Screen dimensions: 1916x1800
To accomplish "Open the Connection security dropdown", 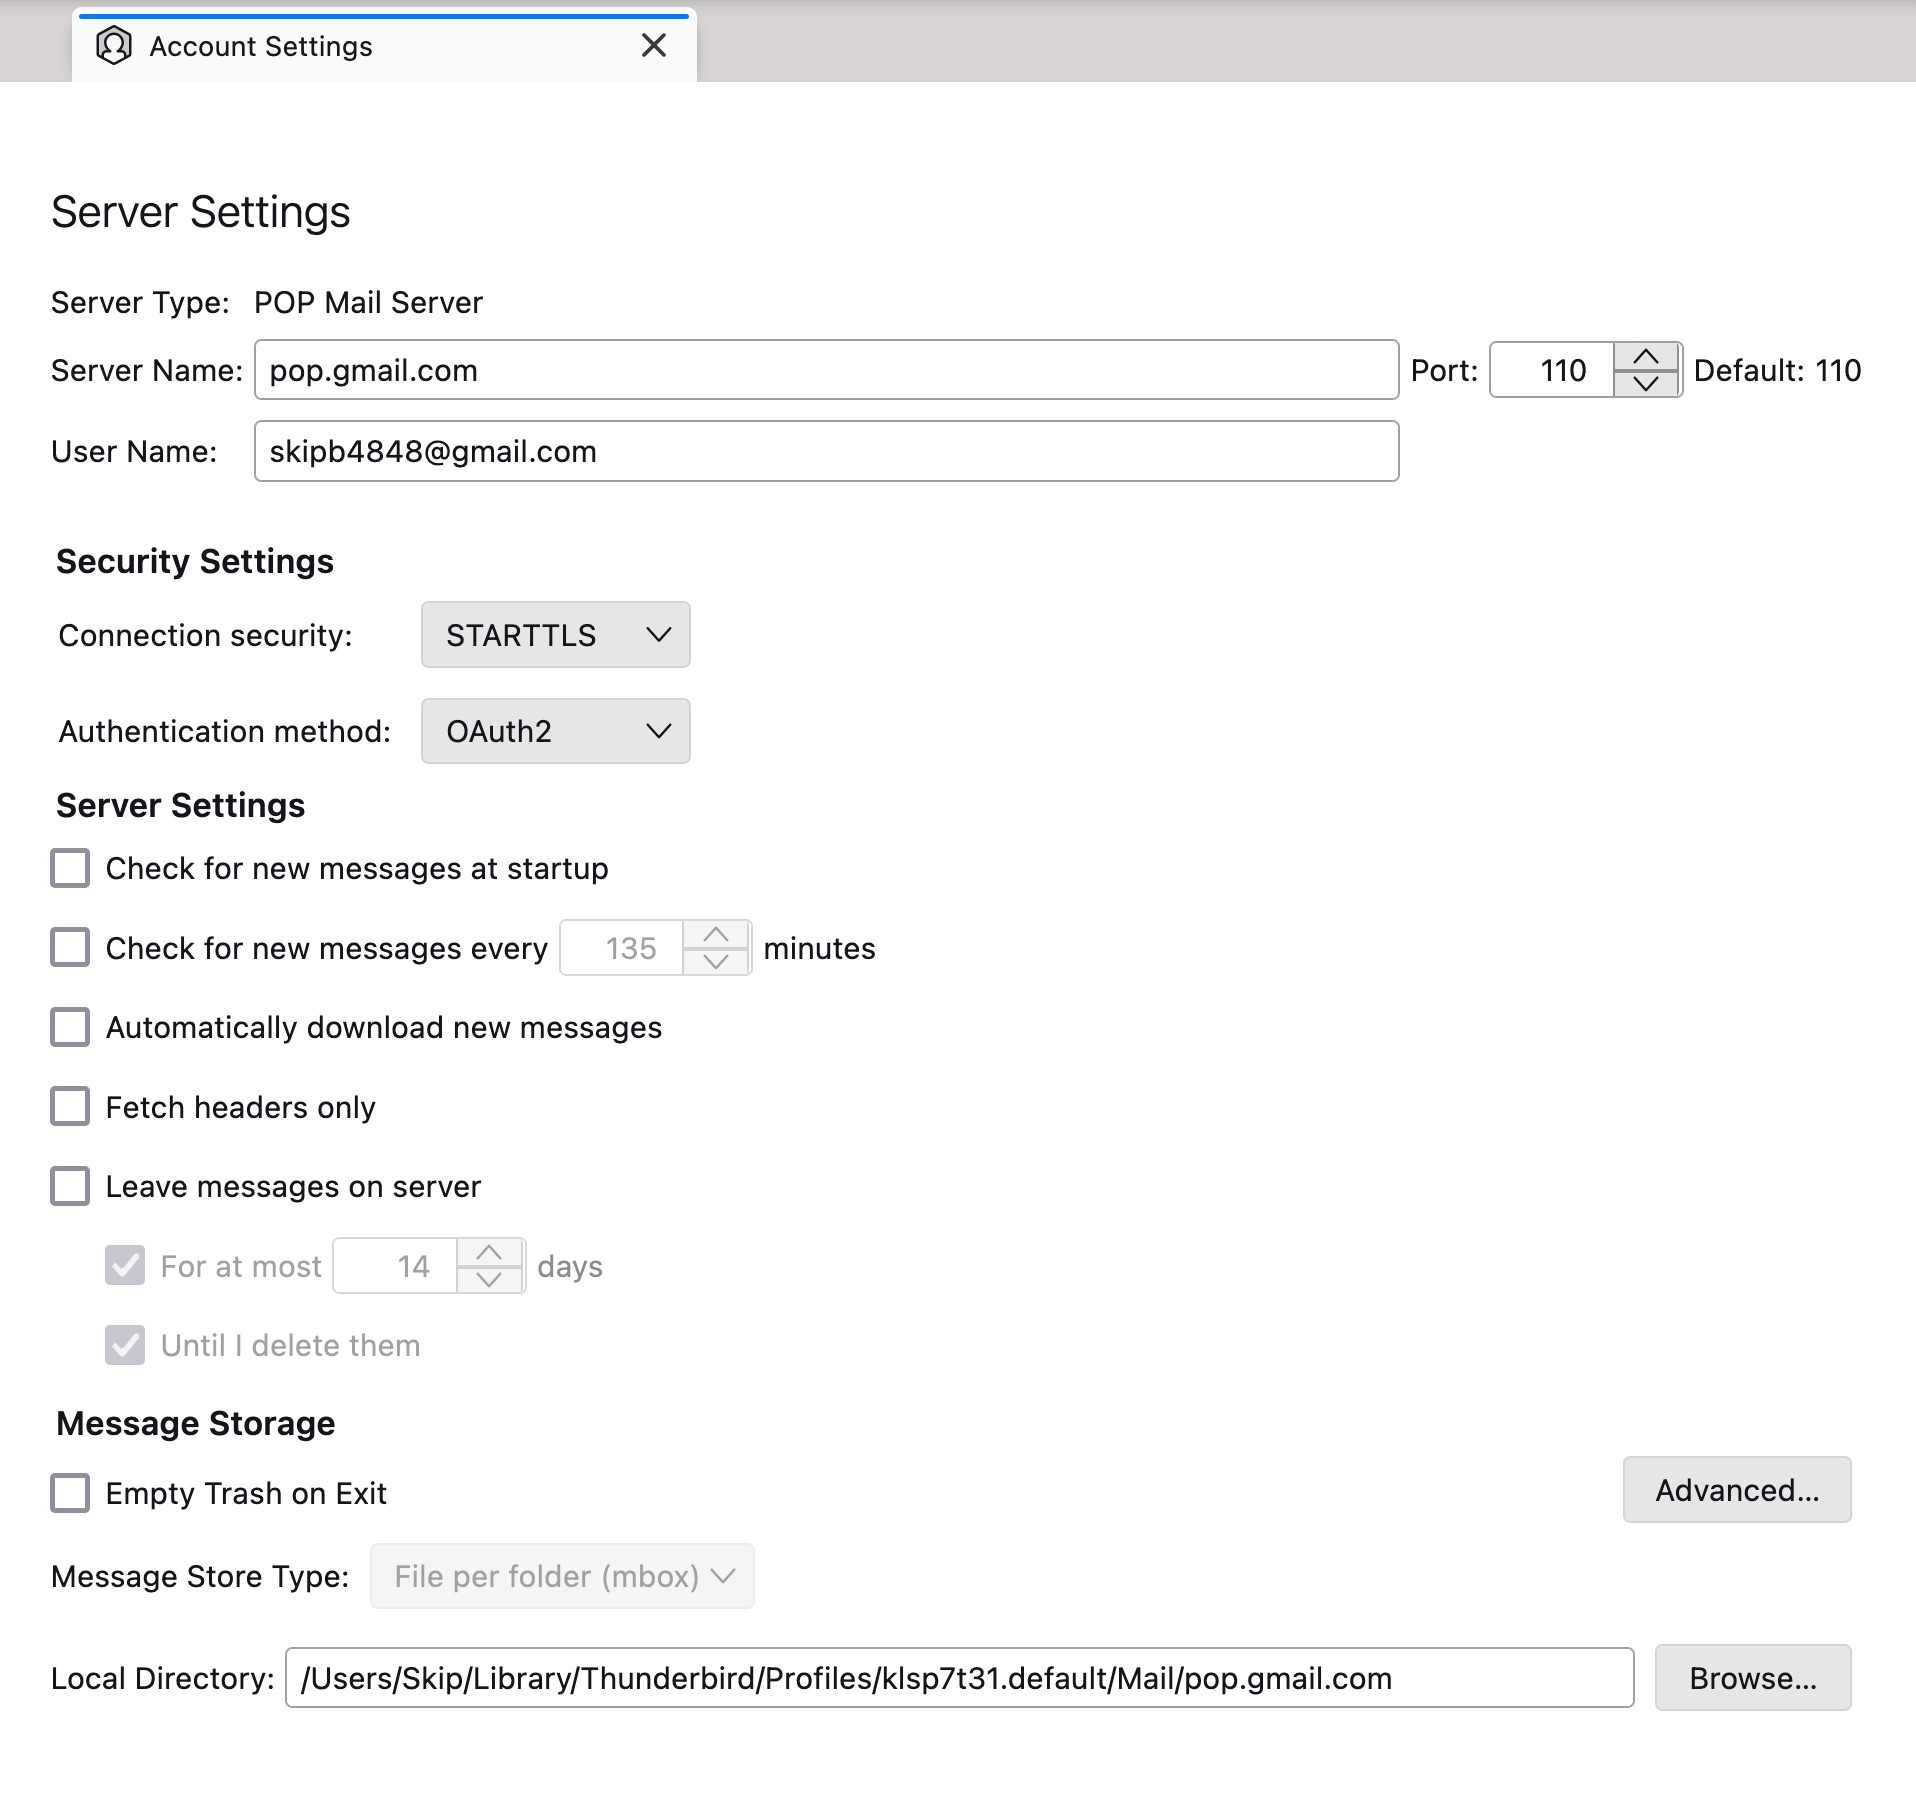I will pos(556,635).
